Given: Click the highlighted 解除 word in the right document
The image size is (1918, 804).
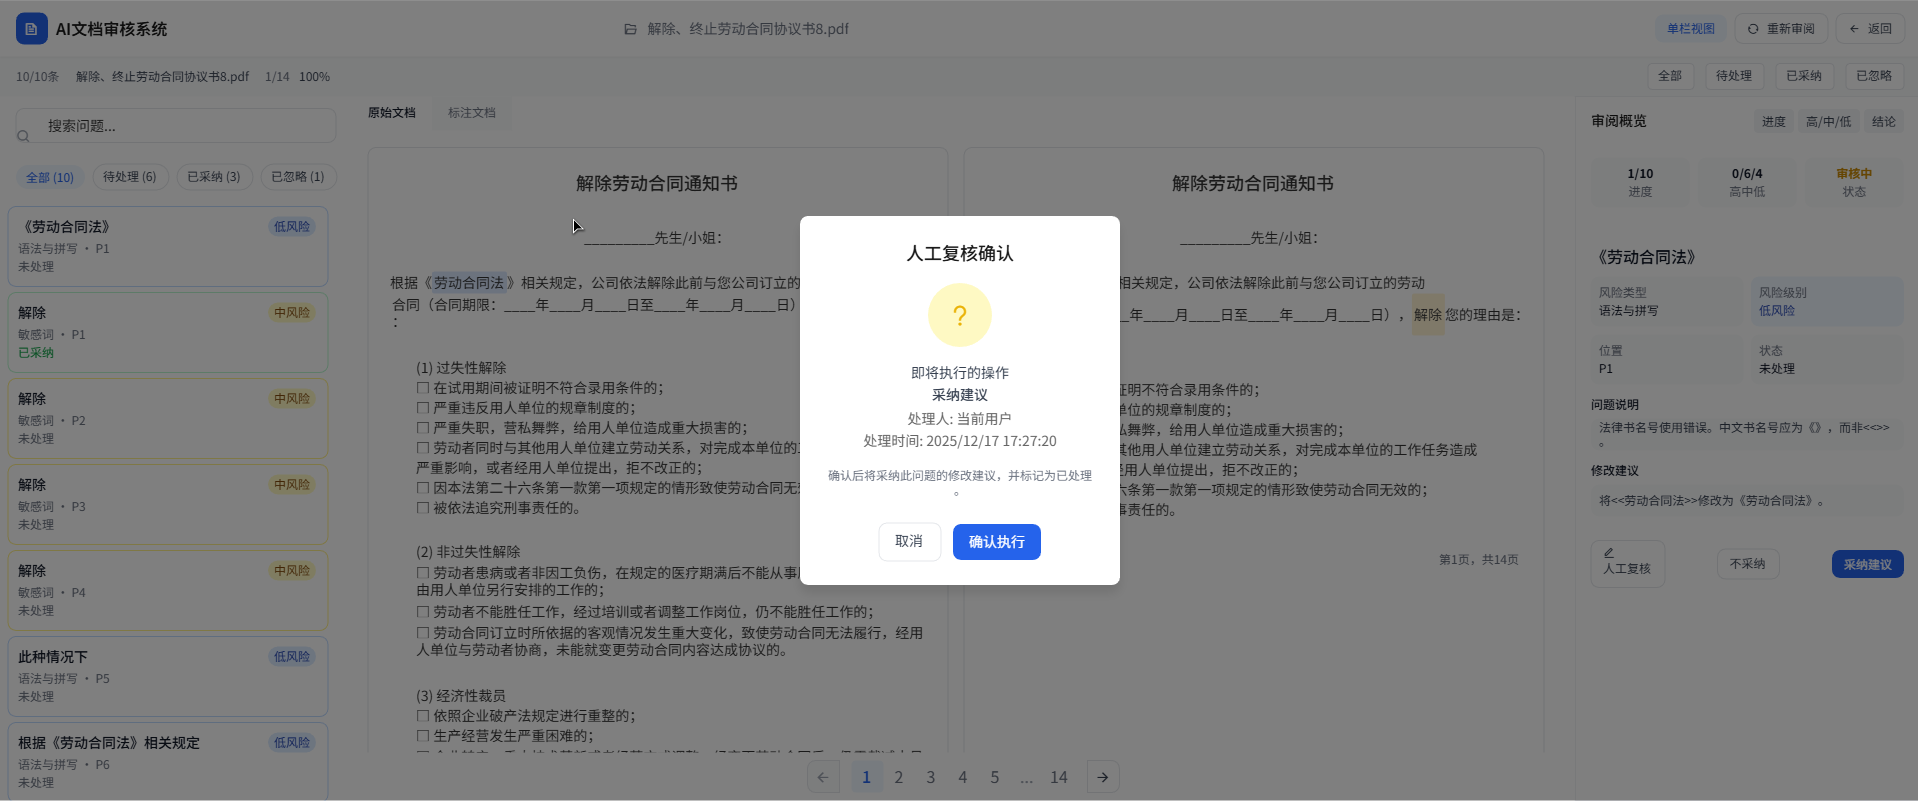Looking at the screenshot, I should (x=1428, y=315).
